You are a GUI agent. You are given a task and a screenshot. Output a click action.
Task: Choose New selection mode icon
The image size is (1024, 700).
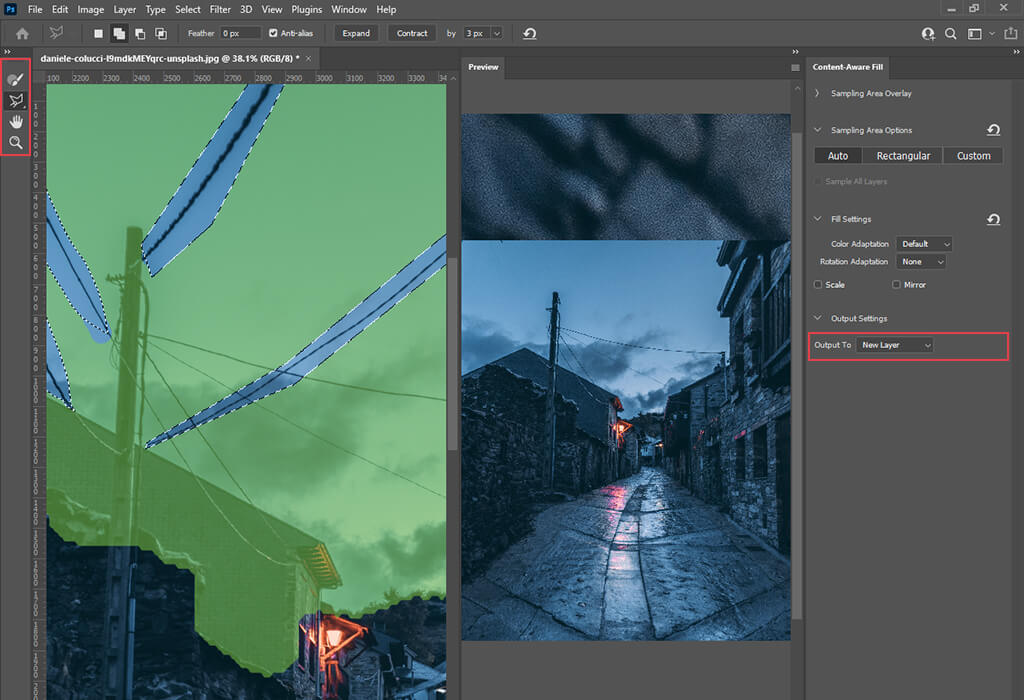click(x=98, y=33)
